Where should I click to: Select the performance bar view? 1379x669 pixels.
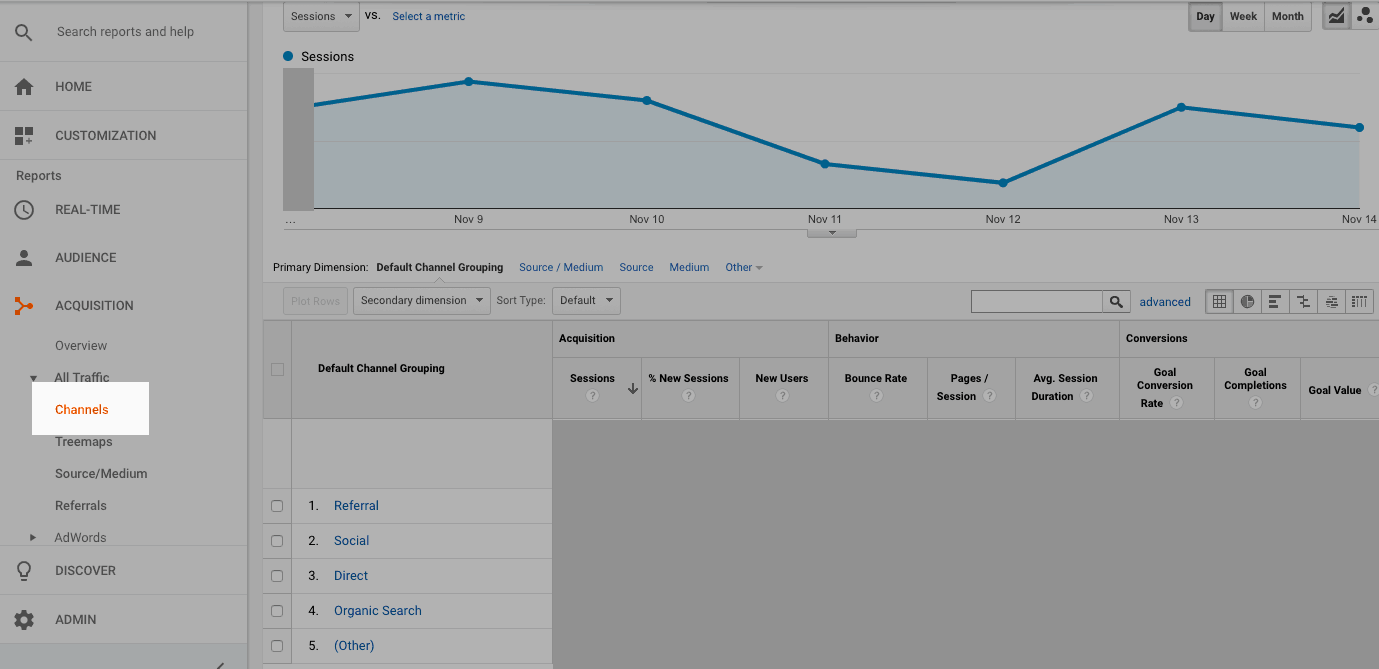1275,301
